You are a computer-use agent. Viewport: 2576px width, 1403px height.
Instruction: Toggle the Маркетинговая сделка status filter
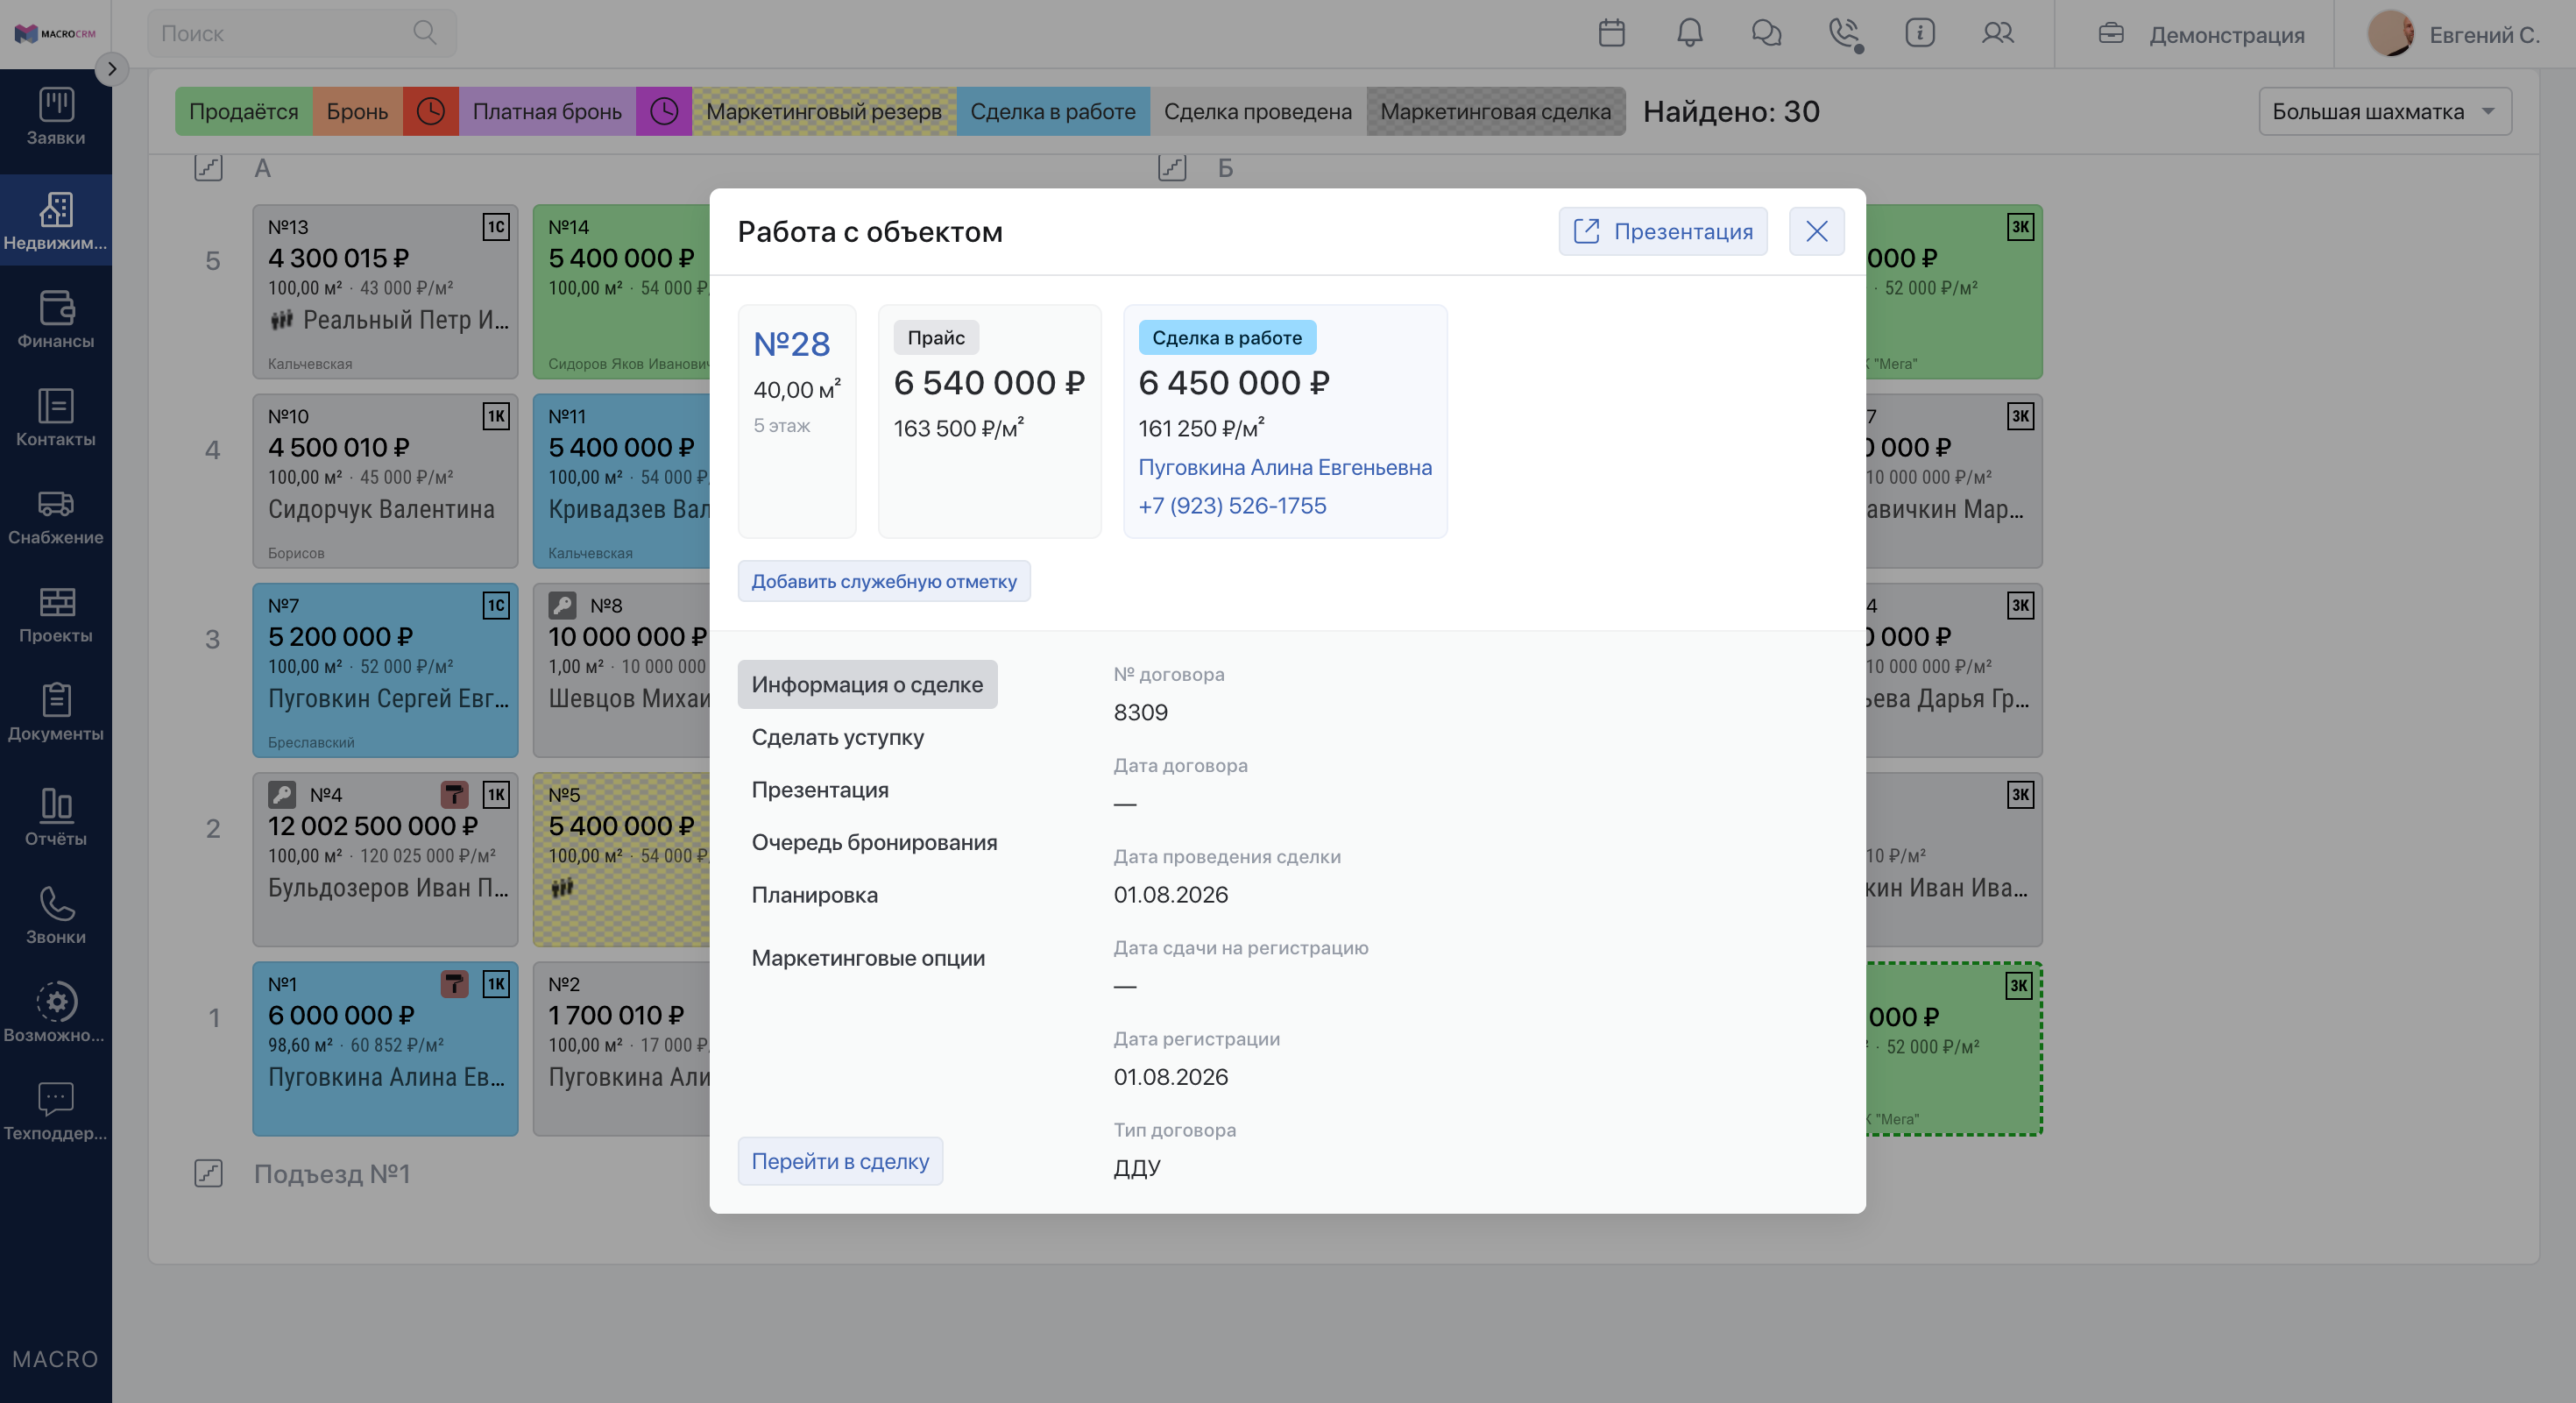[x=1496, y=111]
